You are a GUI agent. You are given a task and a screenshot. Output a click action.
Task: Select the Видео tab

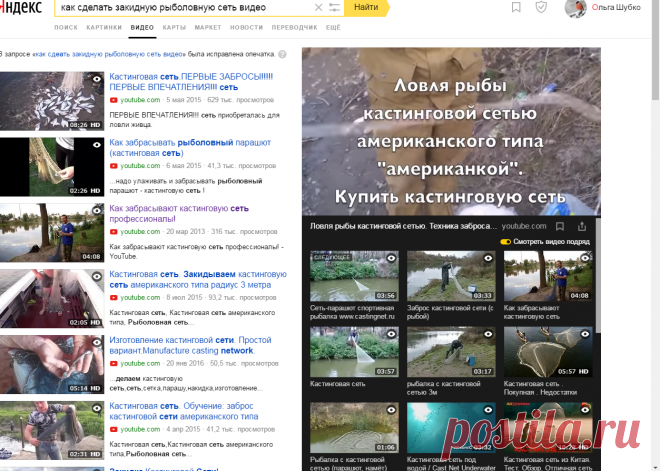point(142,27)
